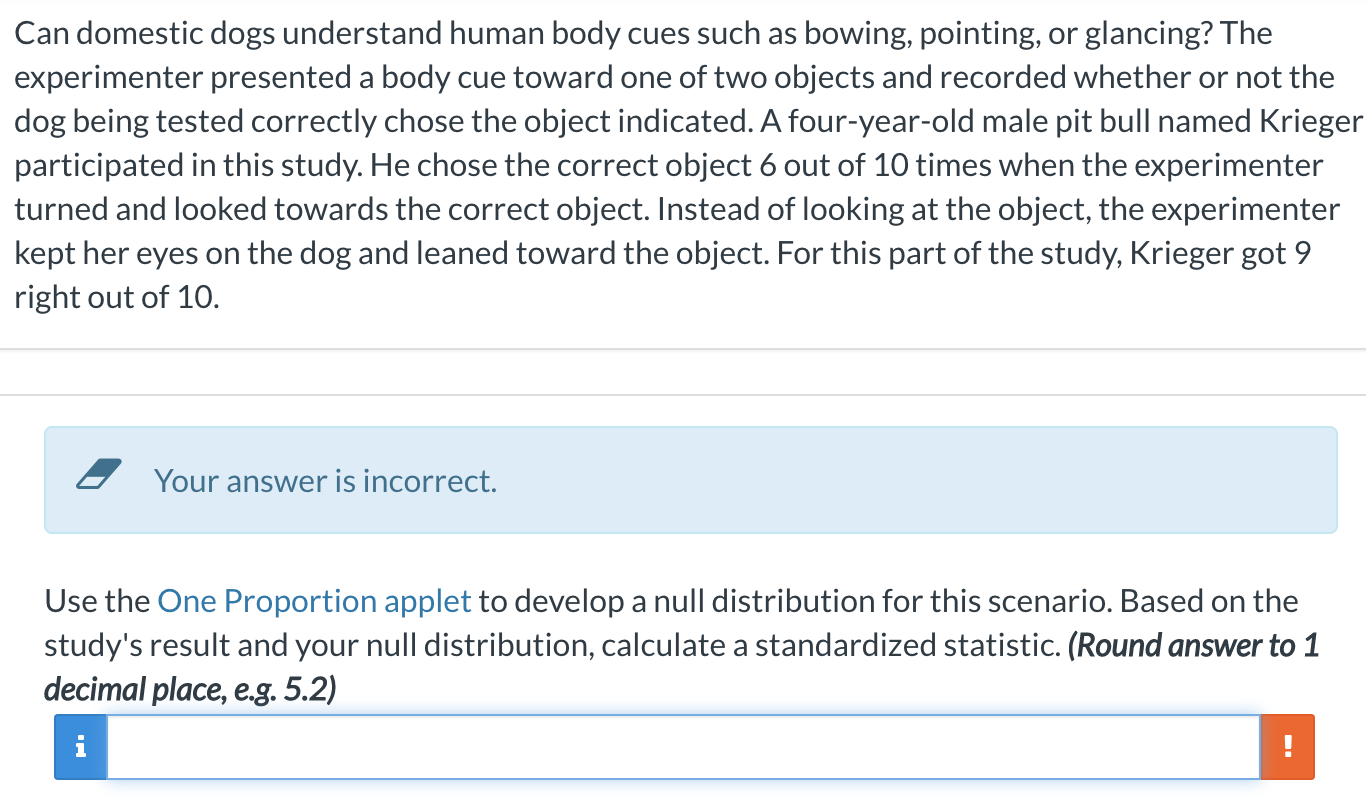Click the 'One Proportion applet' hyperlink text
The width and height of the screenshot is (1366, 802).
(x=315, y=600)
